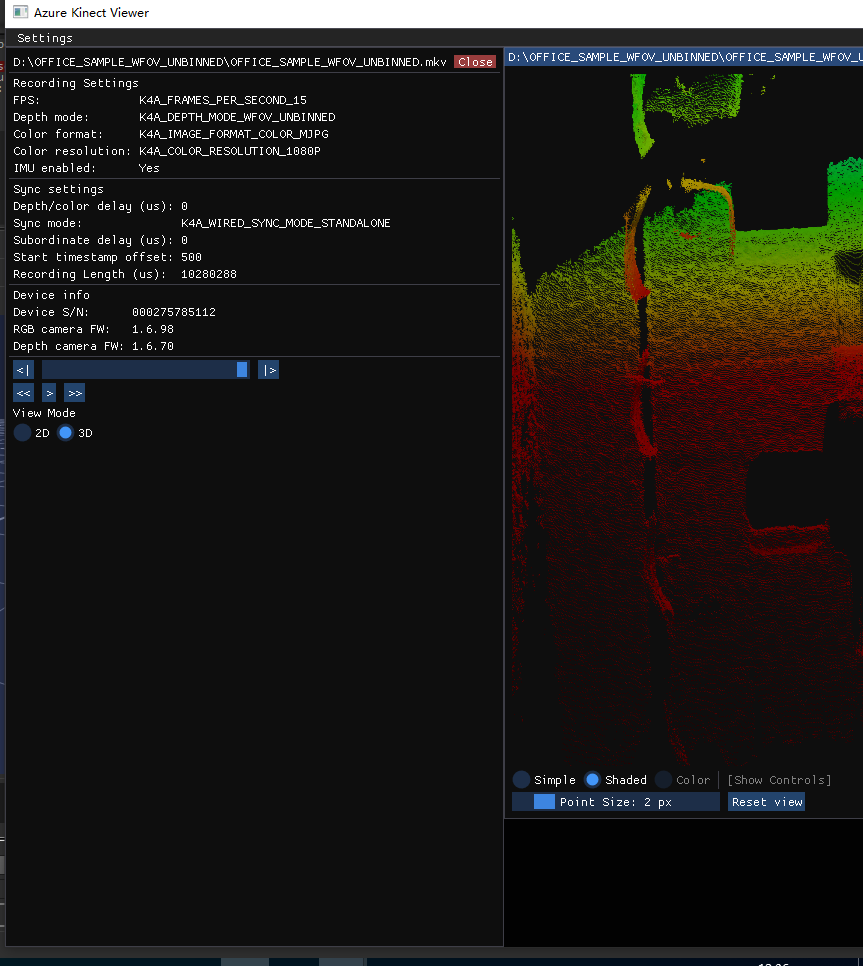863x966 pixels.
Task: Click the Reset view button
Action: click(766, 802)
